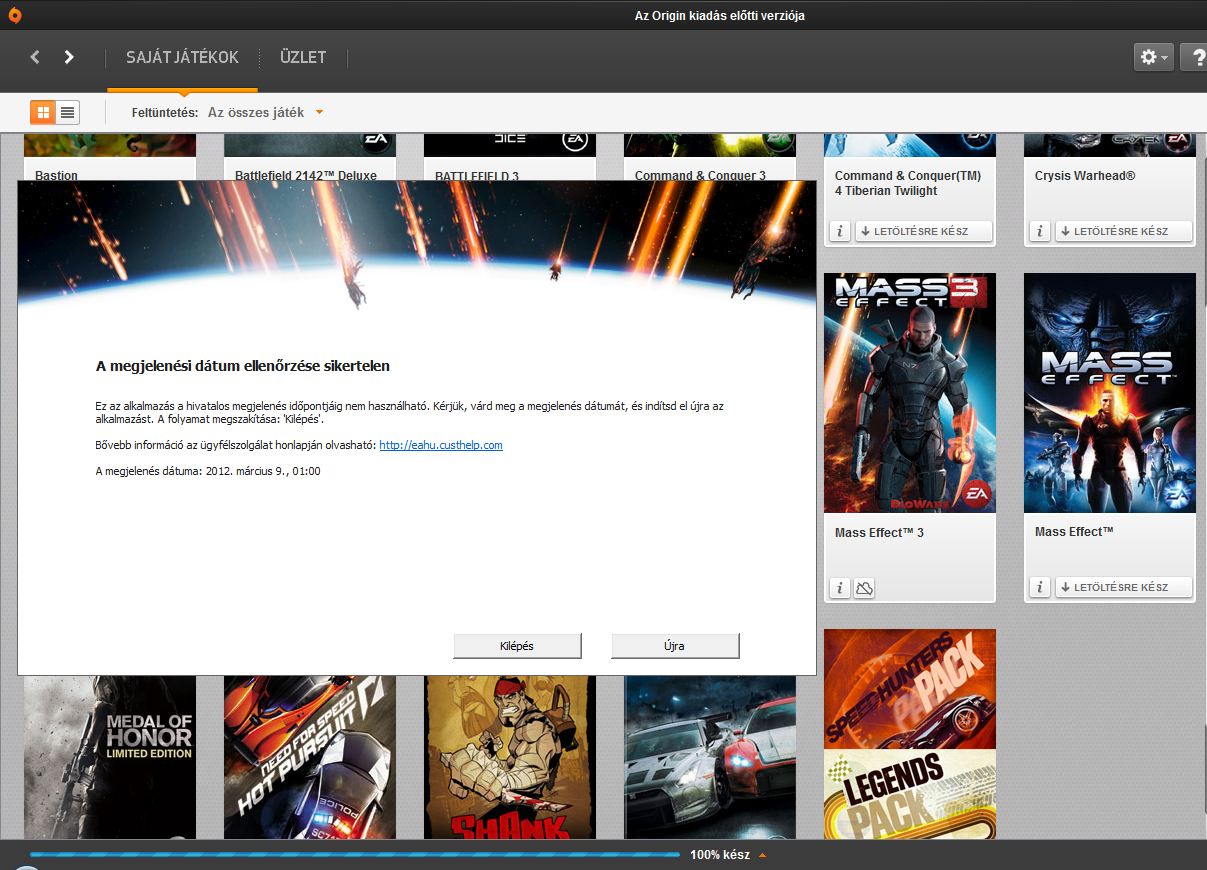This screenshot has width=1207, height=870.
Task: Download Command & Conquer 4 via 'Letöltésre kész'
Action: coord(924,231)
